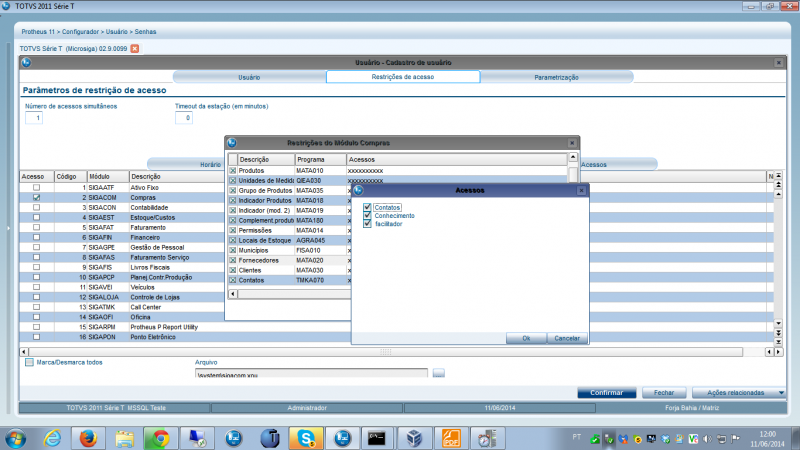
Task: Click Cancelar in the Acessos dialog
Action: point(567,338)
